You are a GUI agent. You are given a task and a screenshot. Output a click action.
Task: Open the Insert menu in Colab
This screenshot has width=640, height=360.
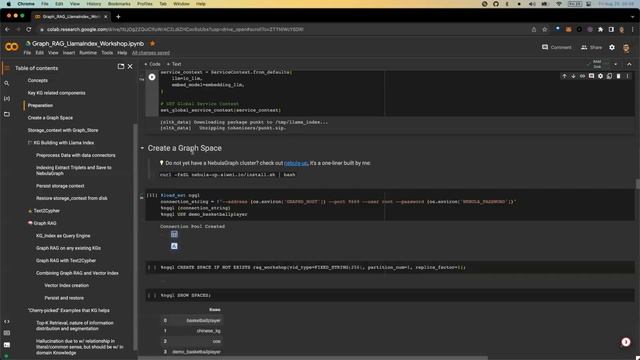coord(69,53)
